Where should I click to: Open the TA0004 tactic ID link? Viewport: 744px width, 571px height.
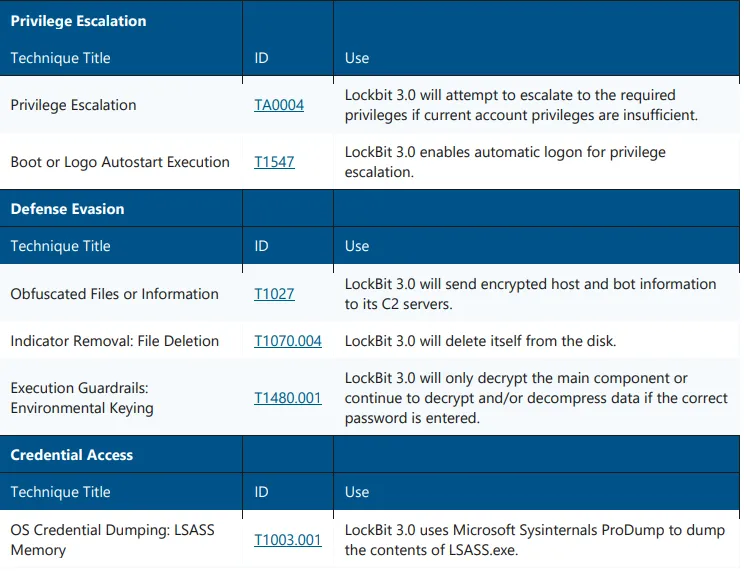tap(279, 105)
